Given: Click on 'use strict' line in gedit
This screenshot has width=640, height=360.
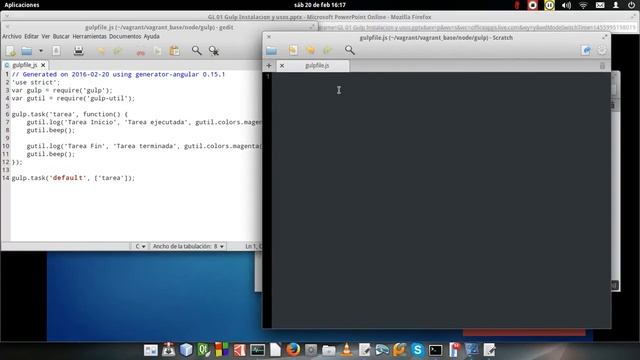Looking at the screenshot, I should [x=36, y=82].
